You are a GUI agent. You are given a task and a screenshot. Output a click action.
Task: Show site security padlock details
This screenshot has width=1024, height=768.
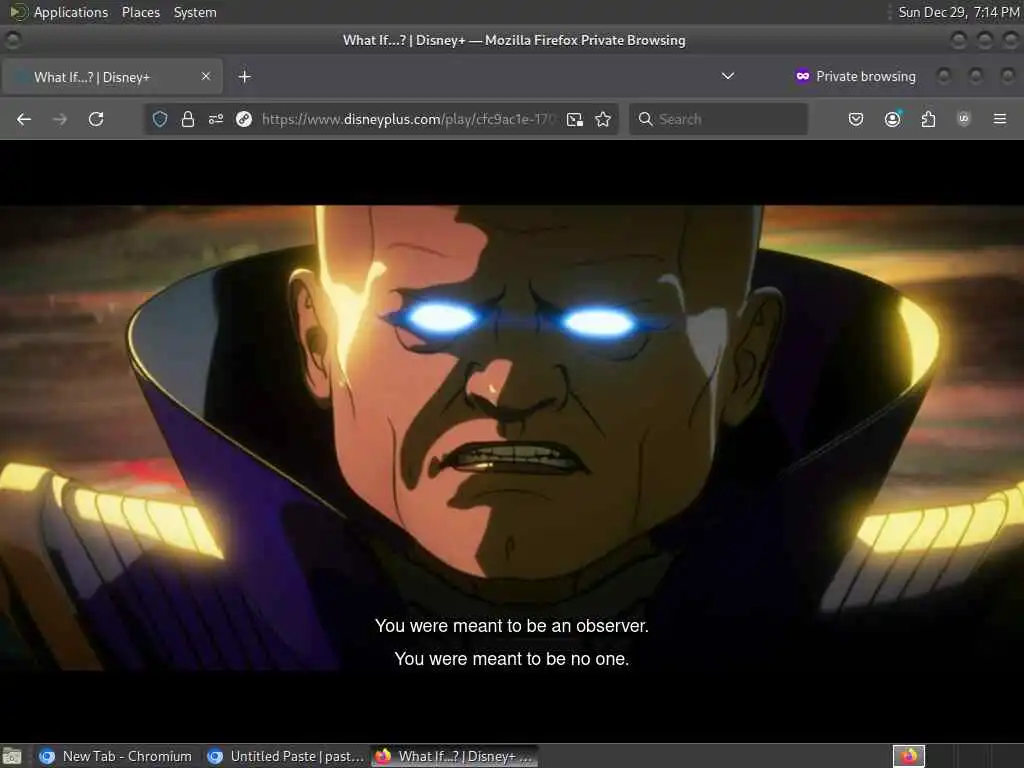pos(188,119)
